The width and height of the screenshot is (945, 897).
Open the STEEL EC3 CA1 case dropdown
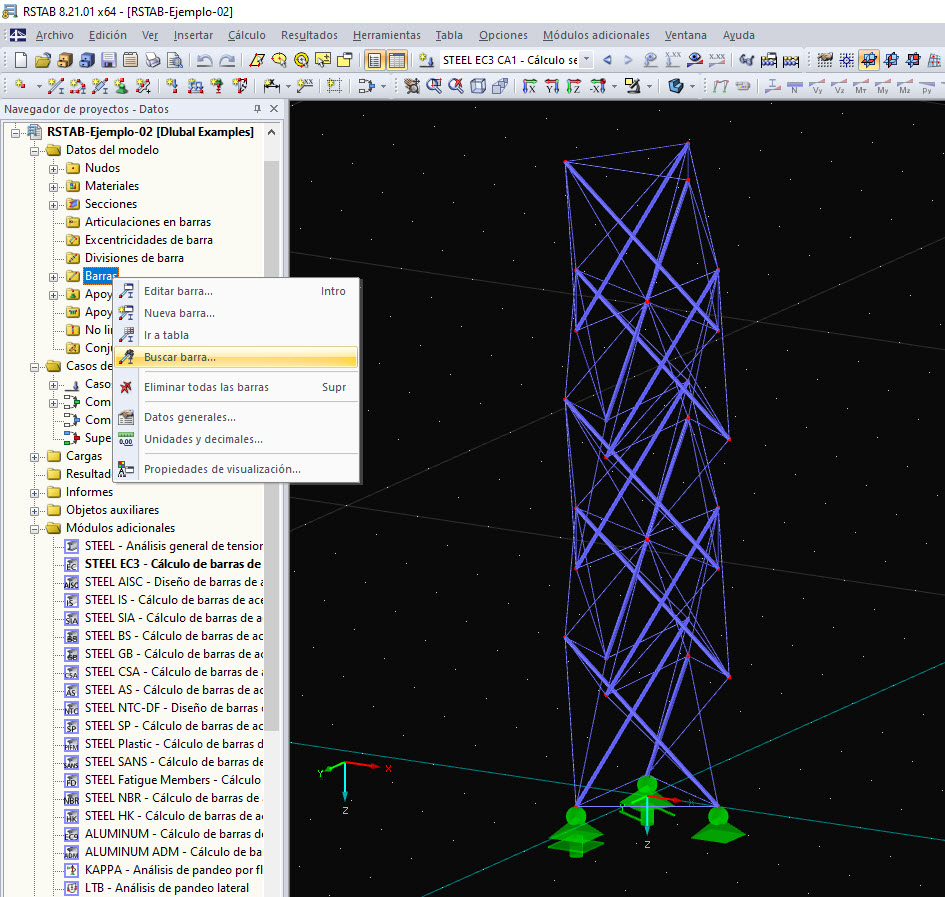pos(586,60)
